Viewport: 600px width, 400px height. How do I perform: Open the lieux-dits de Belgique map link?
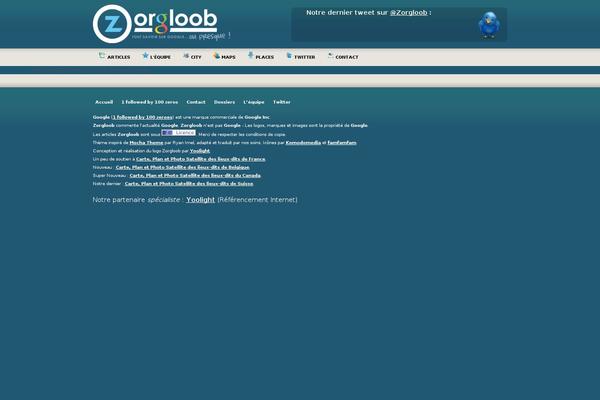tap(183, 168)
